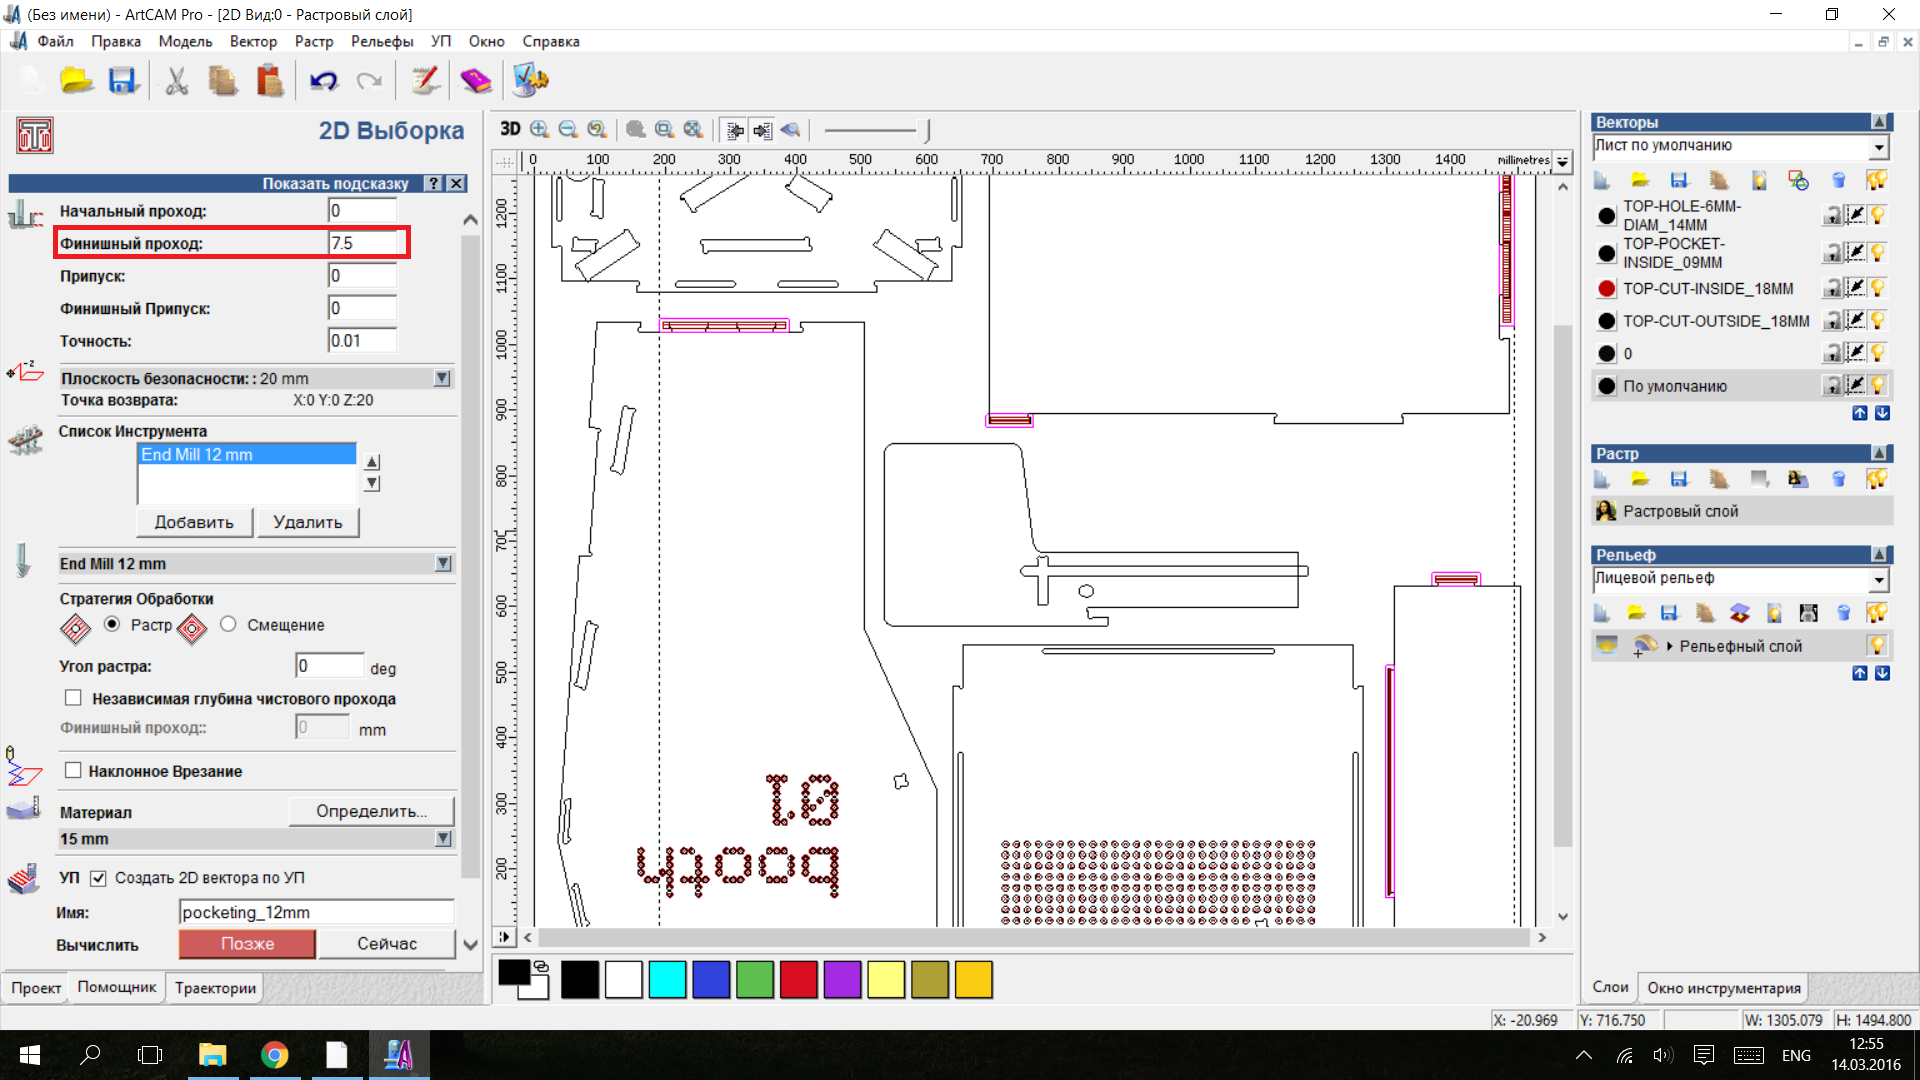Click the Добавить tool button
Screen dimensions: 1920x1080
coord(194,522)
